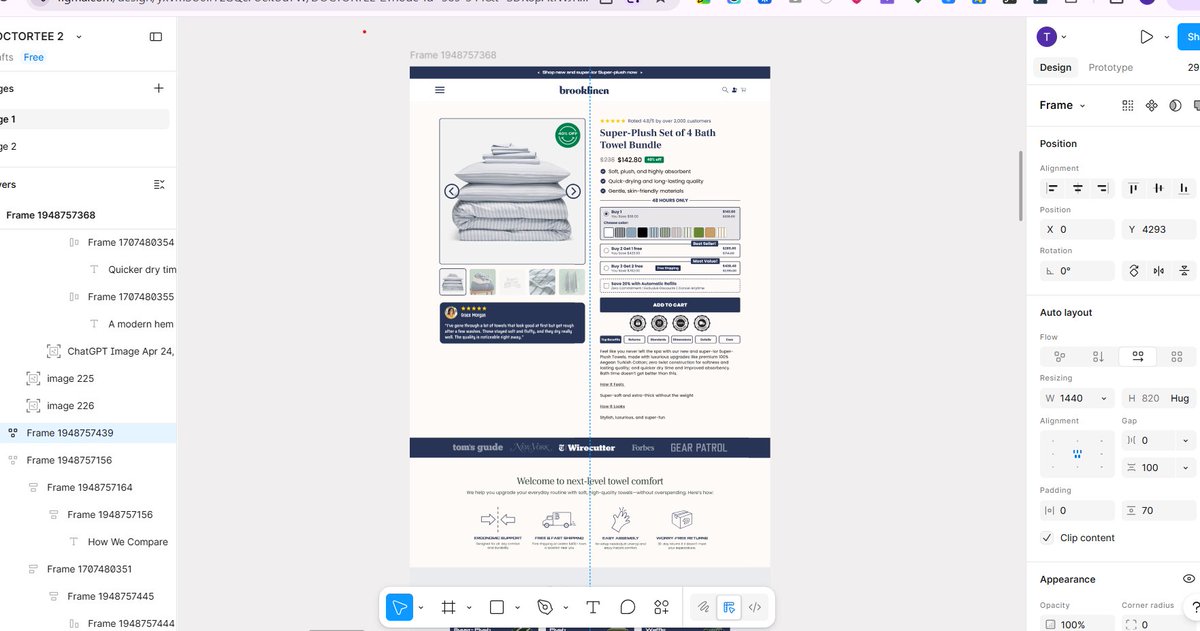The image size is (1200, 631).
Task: Click the Opacity 100% field
Action: [1077, 625]
